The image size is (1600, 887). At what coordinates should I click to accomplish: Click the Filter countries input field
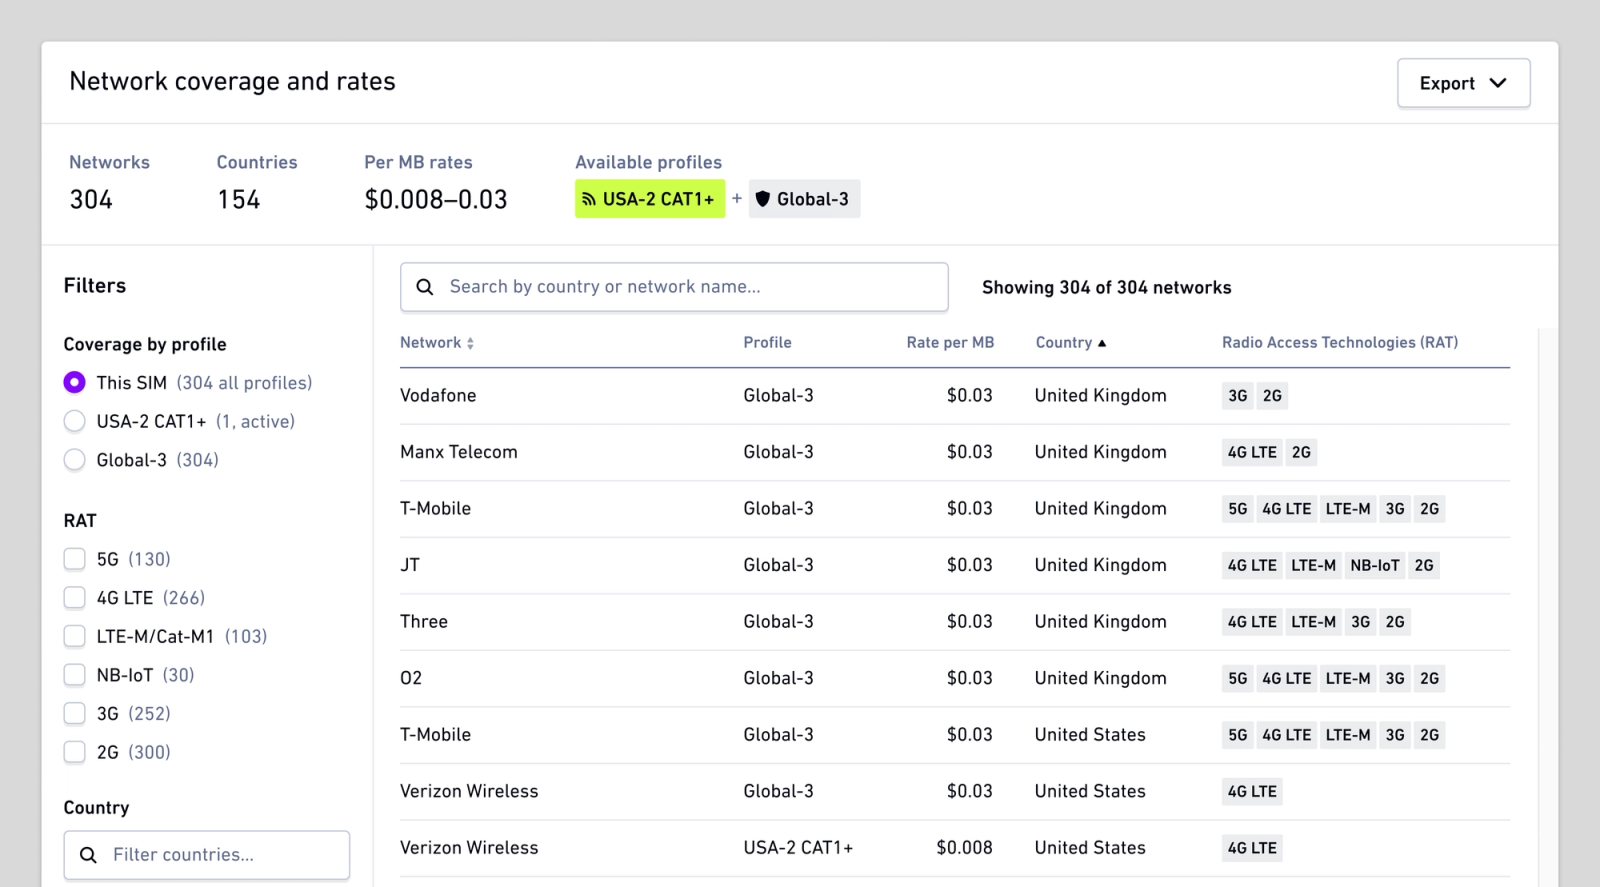[x=207, y=855]
